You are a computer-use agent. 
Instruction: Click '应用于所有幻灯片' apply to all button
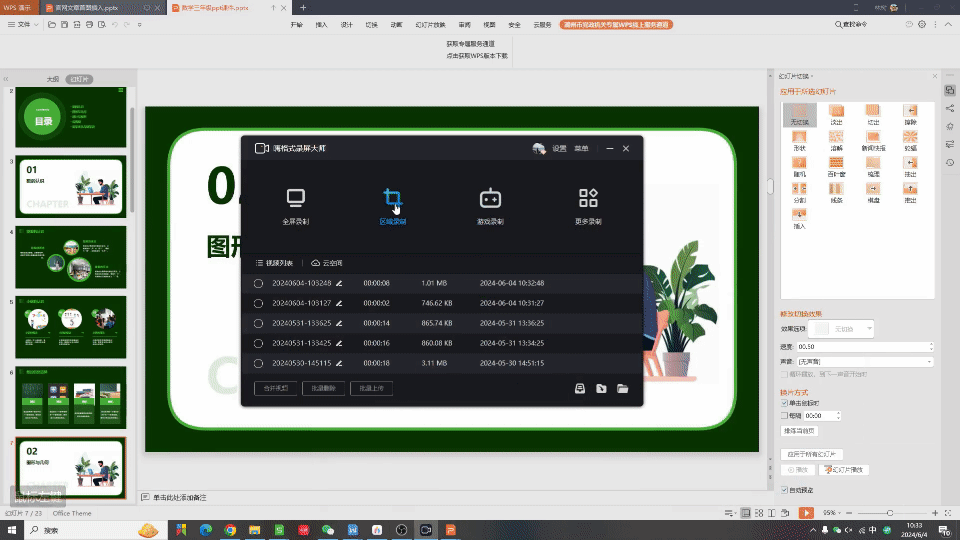click(x=812, y=454)
